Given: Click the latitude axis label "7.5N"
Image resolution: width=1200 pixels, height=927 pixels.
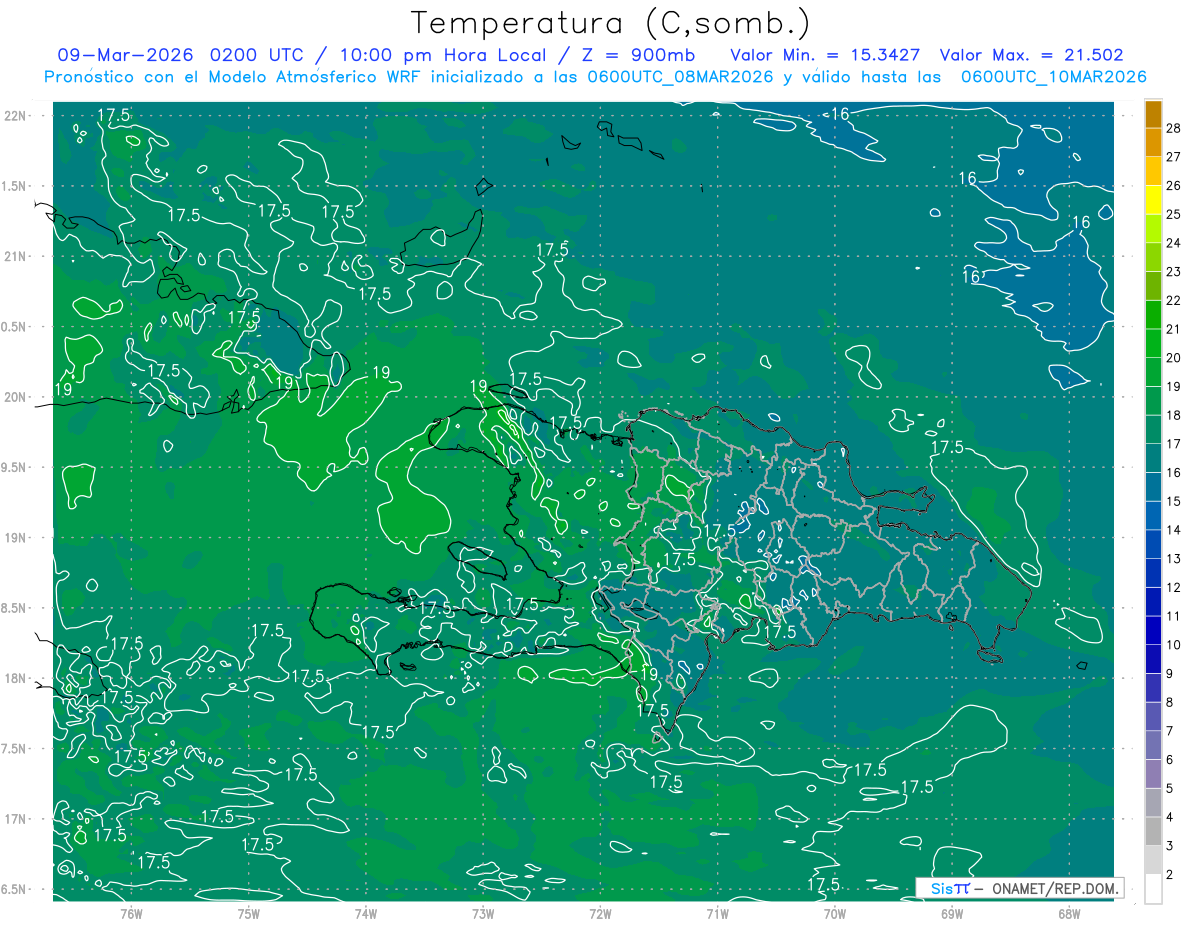Looking at the screenshot, I should [x=14, y=749].
